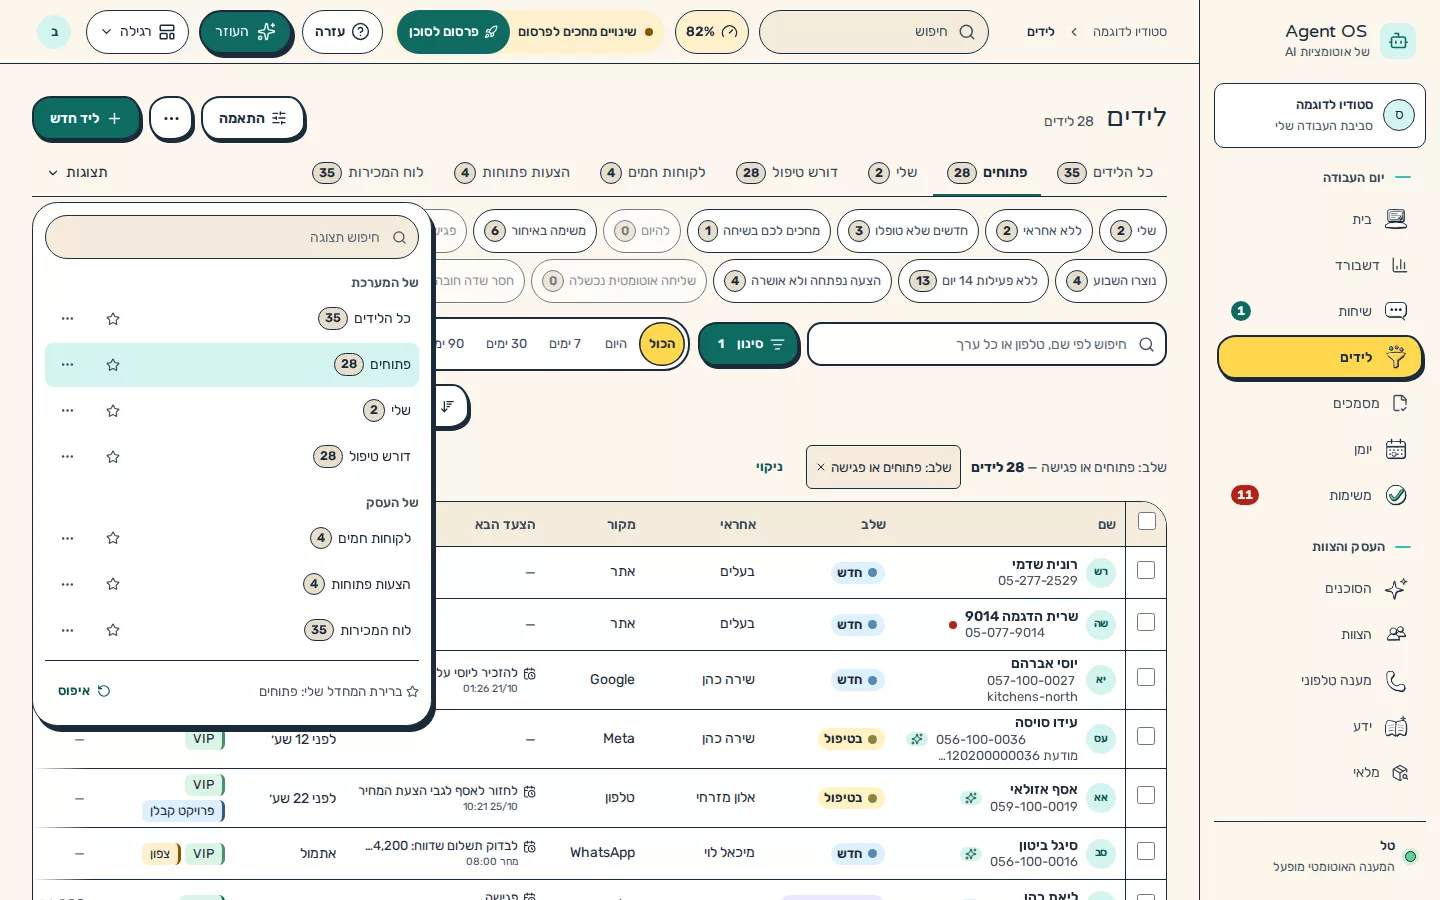Click the חיפוש תצוגה view search field
Image resolution: width=1440 pixels, height=900 pixels.
coord(232,237)
